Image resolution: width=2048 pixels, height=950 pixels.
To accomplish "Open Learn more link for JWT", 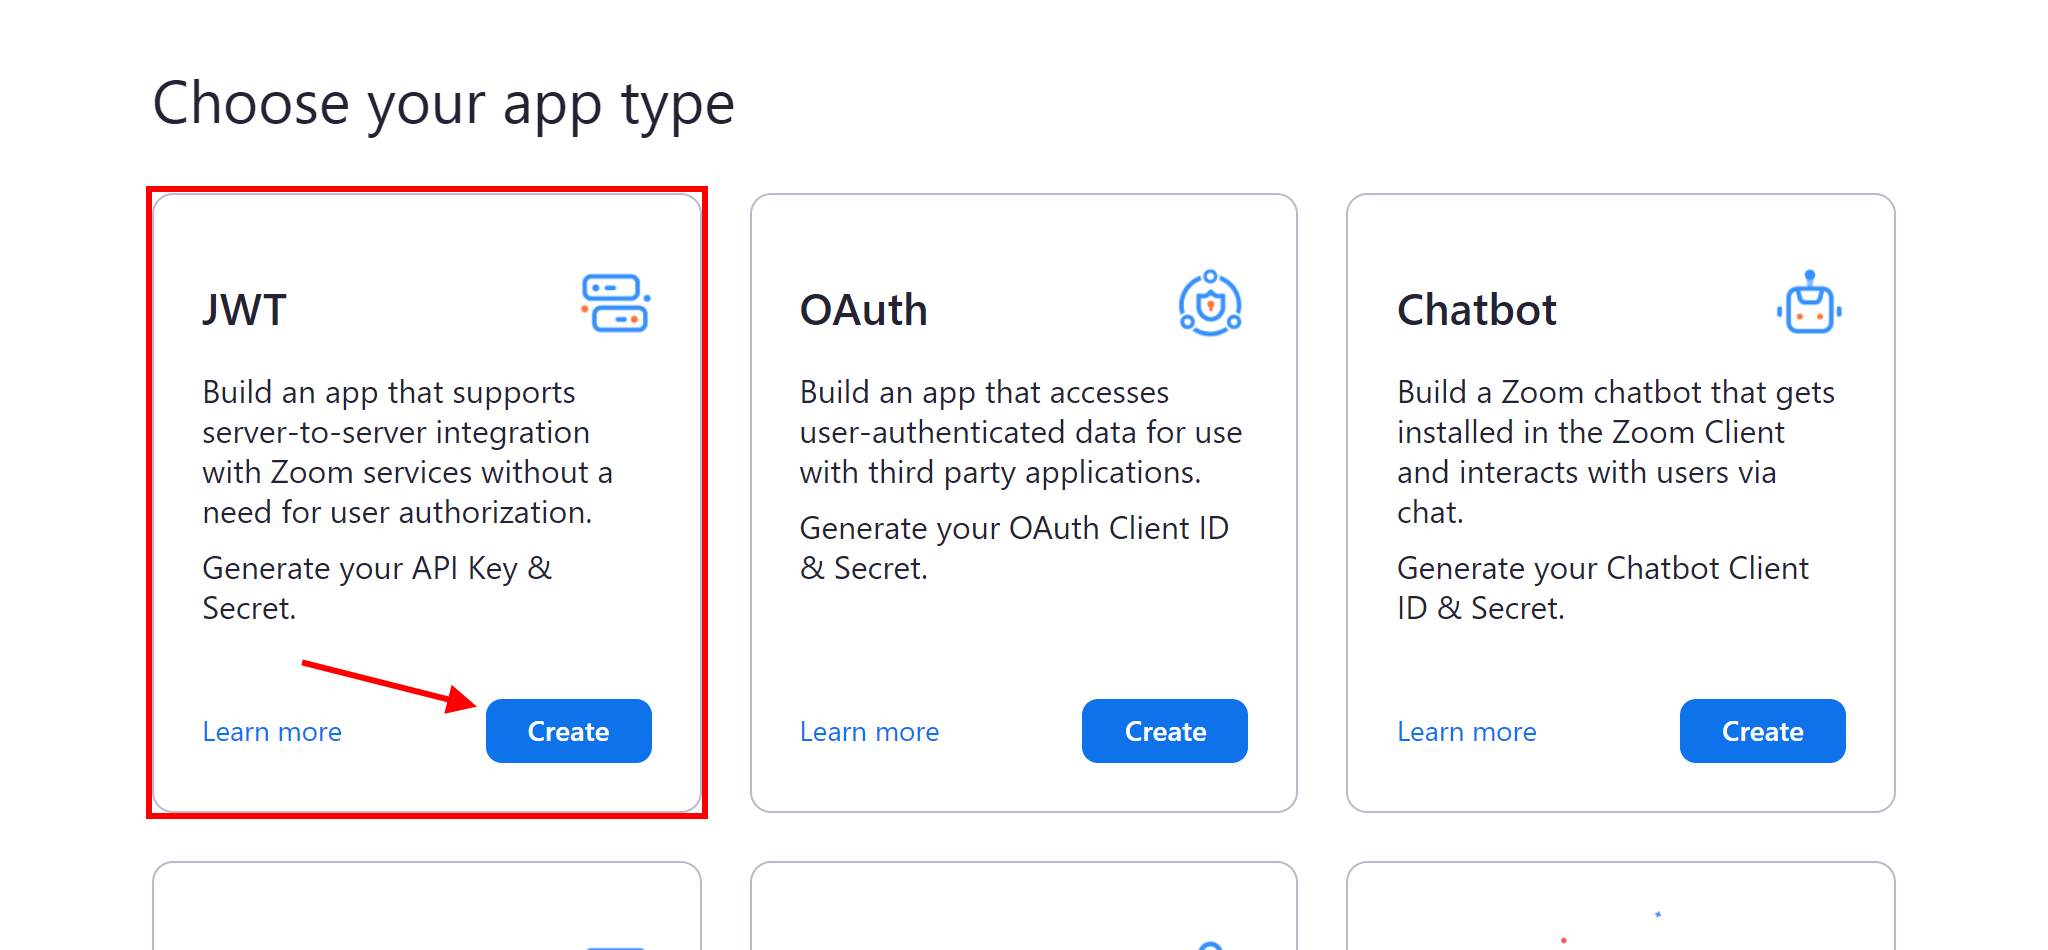I will point(272,732).
